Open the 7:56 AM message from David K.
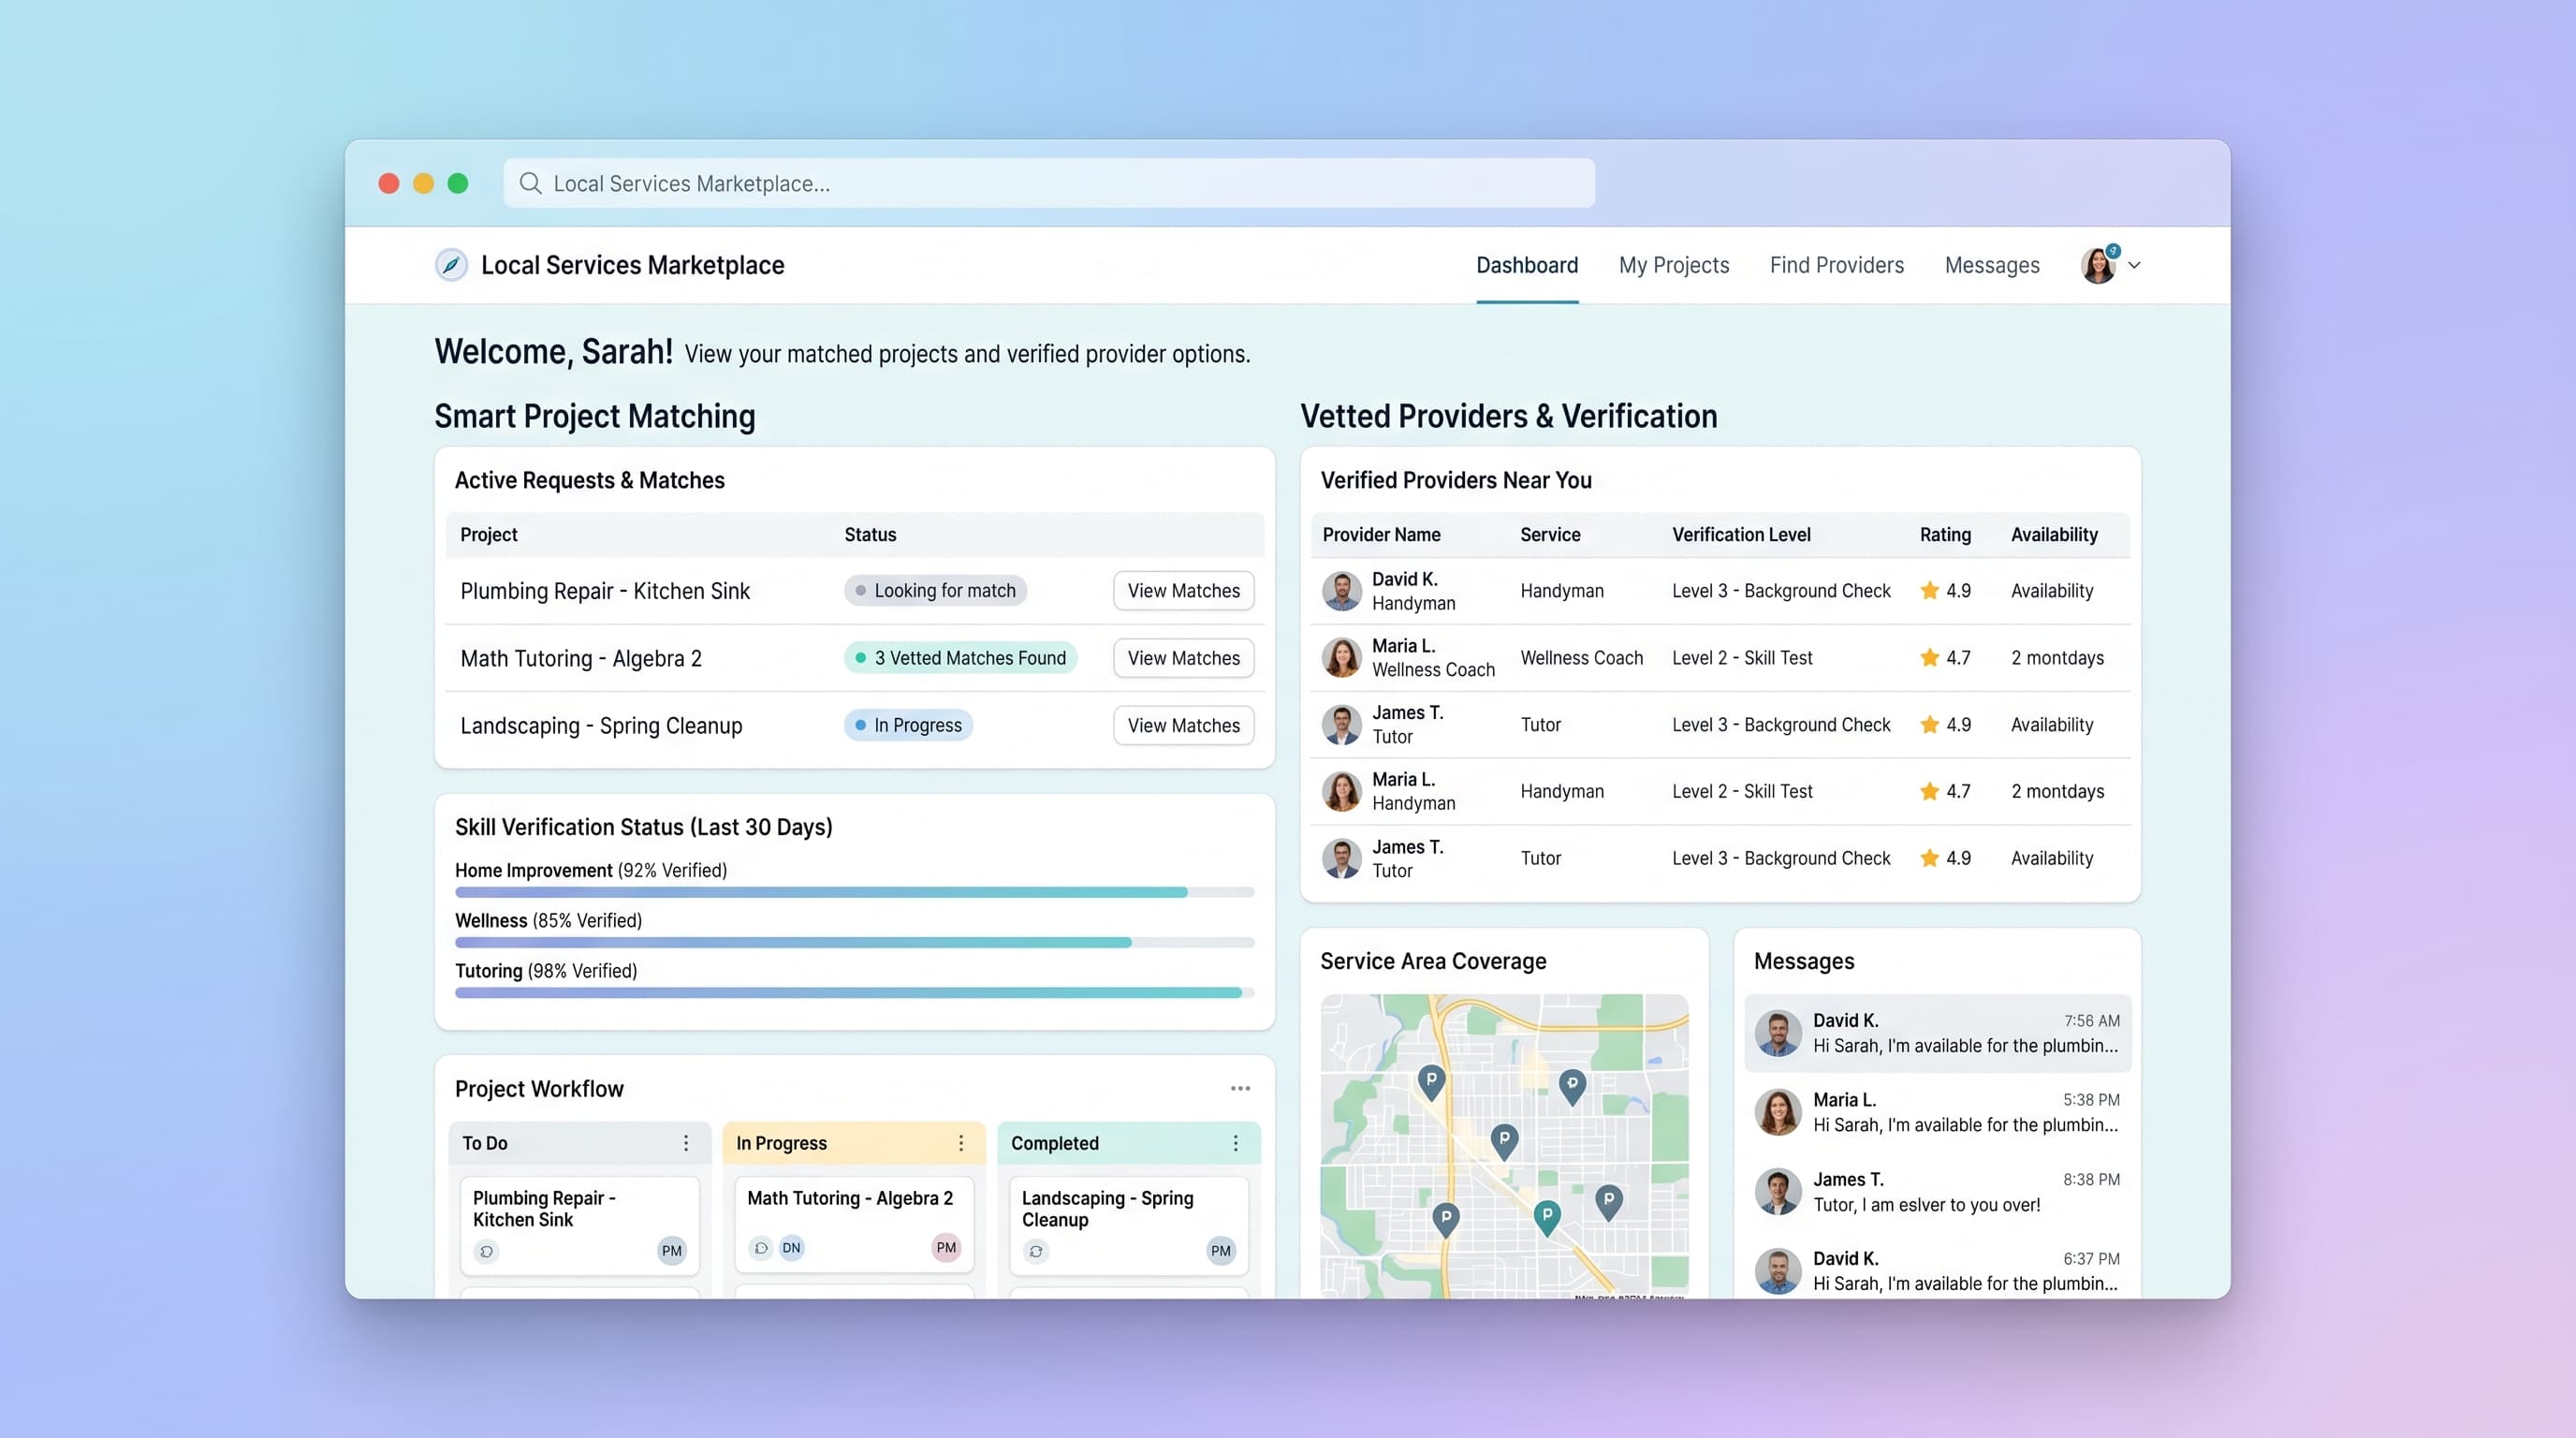Viewport: 2576px width, 1438px height. point(1937,1033)
